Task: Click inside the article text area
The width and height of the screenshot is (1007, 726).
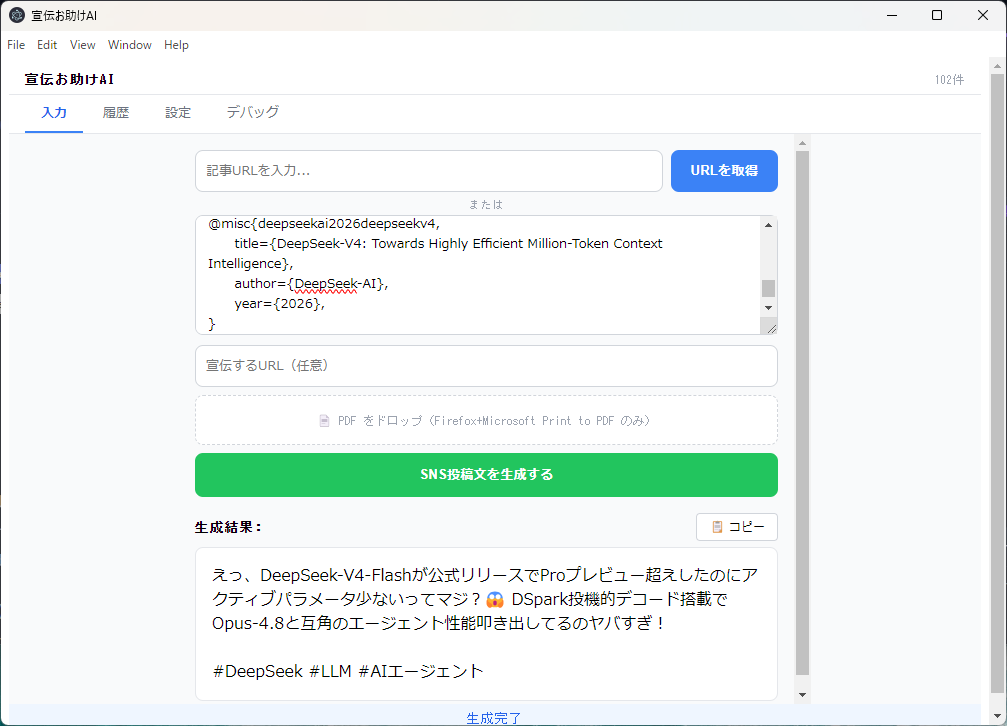Action: (x=478, y=275)
